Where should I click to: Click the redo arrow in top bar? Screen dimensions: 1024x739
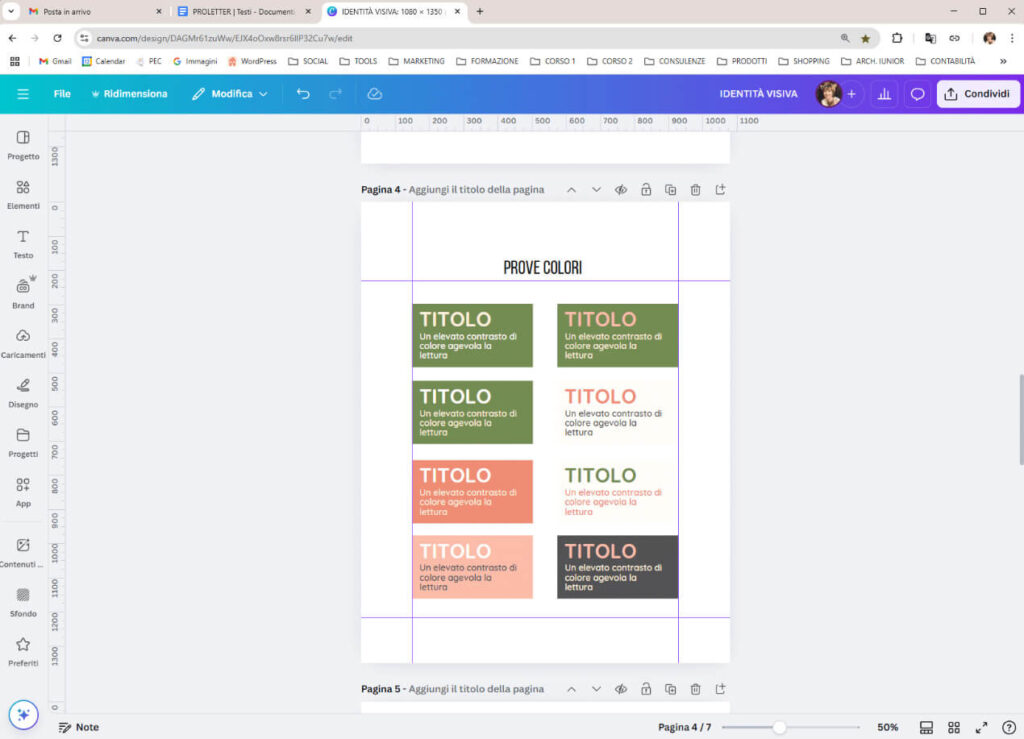pyautogui.click(x=336, y=94)
